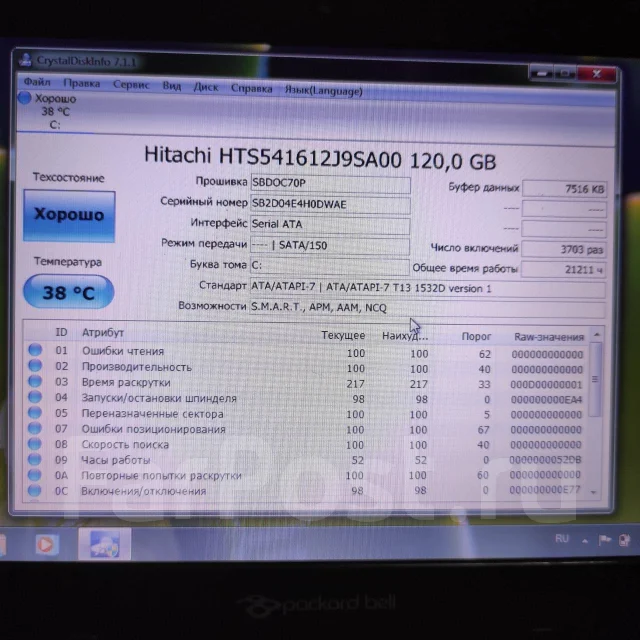The image size is (640, 640).
Task: Click the RU language indicator in tray
Action: tap(562, 539)
